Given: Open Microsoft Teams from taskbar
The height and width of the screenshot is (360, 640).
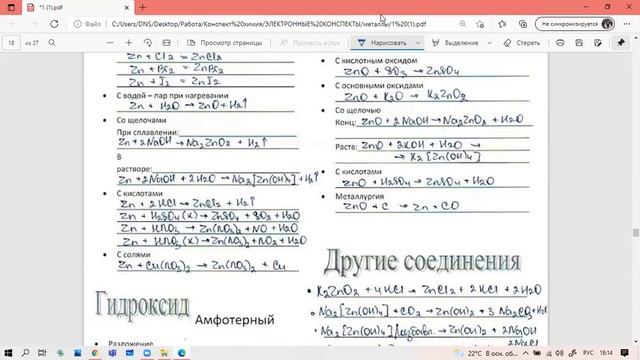Looking at the screenshot, I should [112, 353].
